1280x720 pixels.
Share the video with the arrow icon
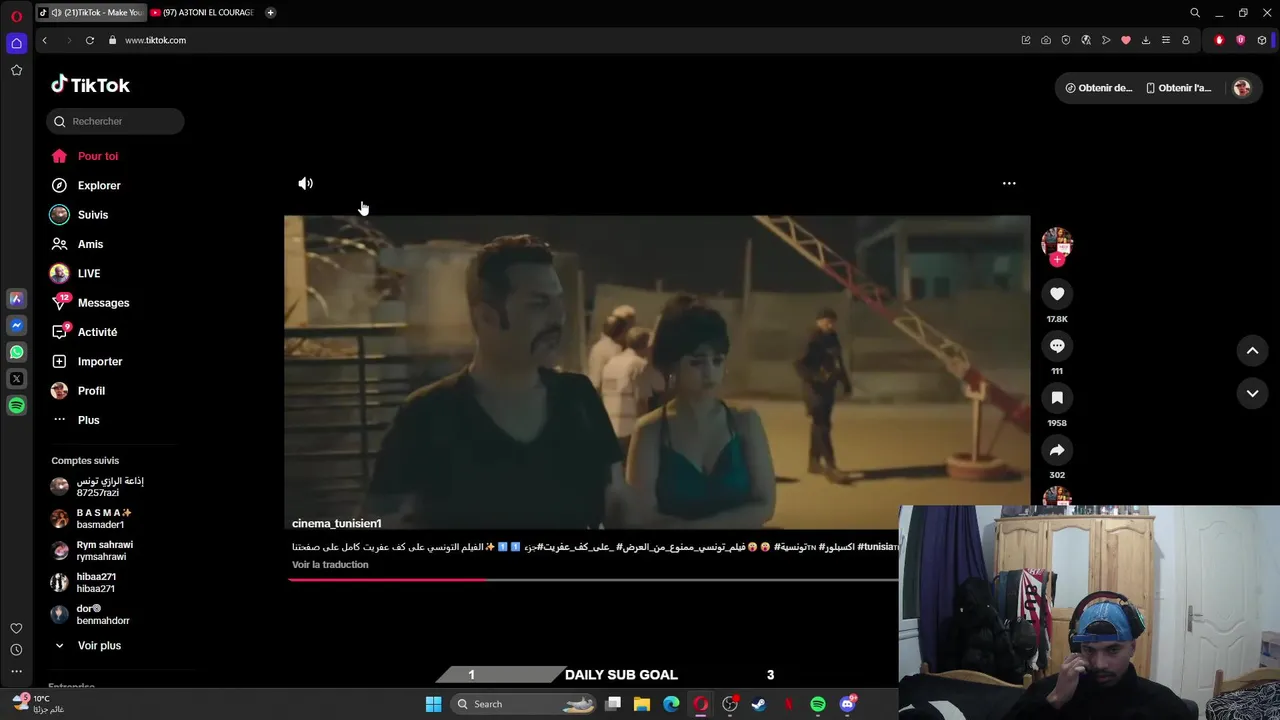tap(1057, 450)
